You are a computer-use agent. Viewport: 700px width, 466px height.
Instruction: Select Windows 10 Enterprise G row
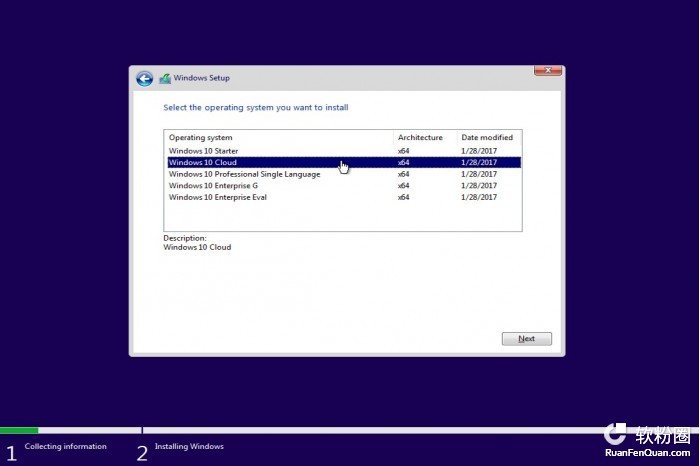pos(344,186)
